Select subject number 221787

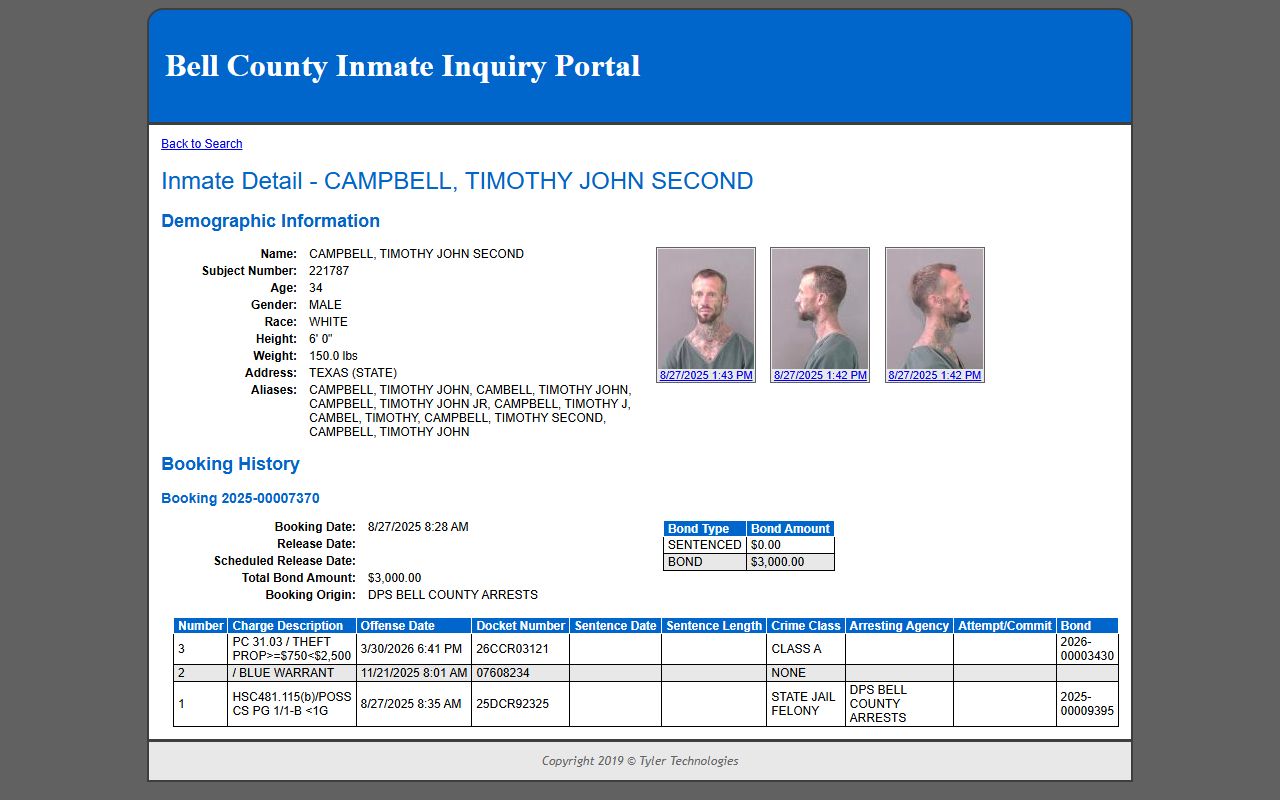[329, 271]
